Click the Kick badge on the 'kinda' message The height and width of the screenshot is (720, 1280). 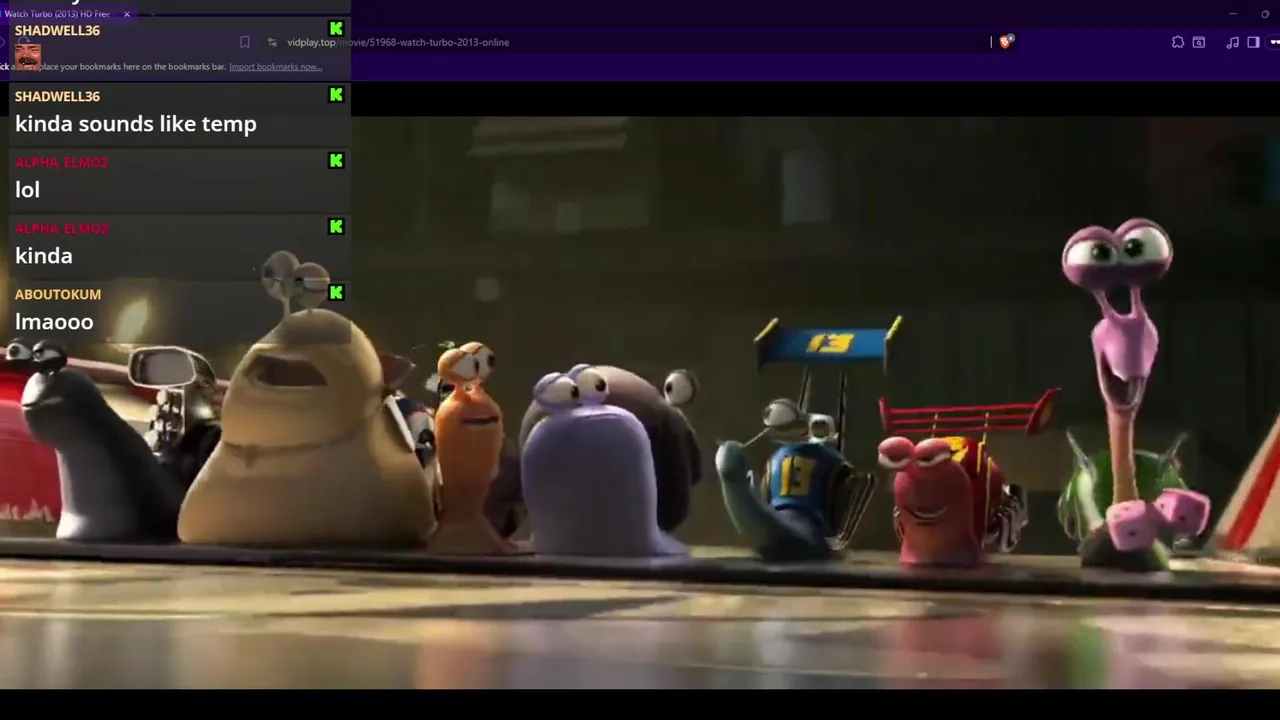pyautogui.click(x=336, y=227)
